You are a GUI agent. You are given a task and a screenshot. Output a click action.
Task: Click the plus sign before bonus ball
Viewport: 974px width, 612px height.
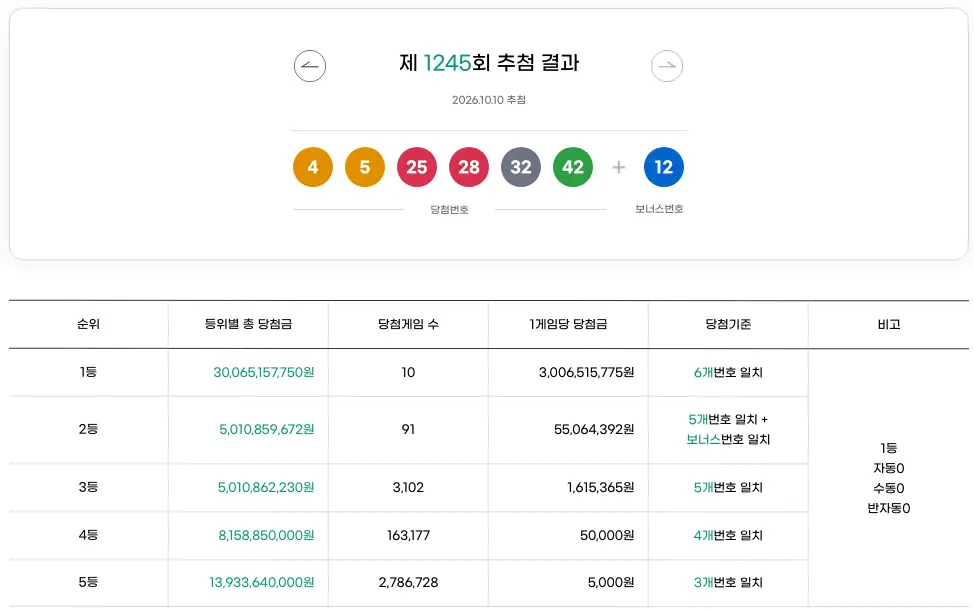619,167
